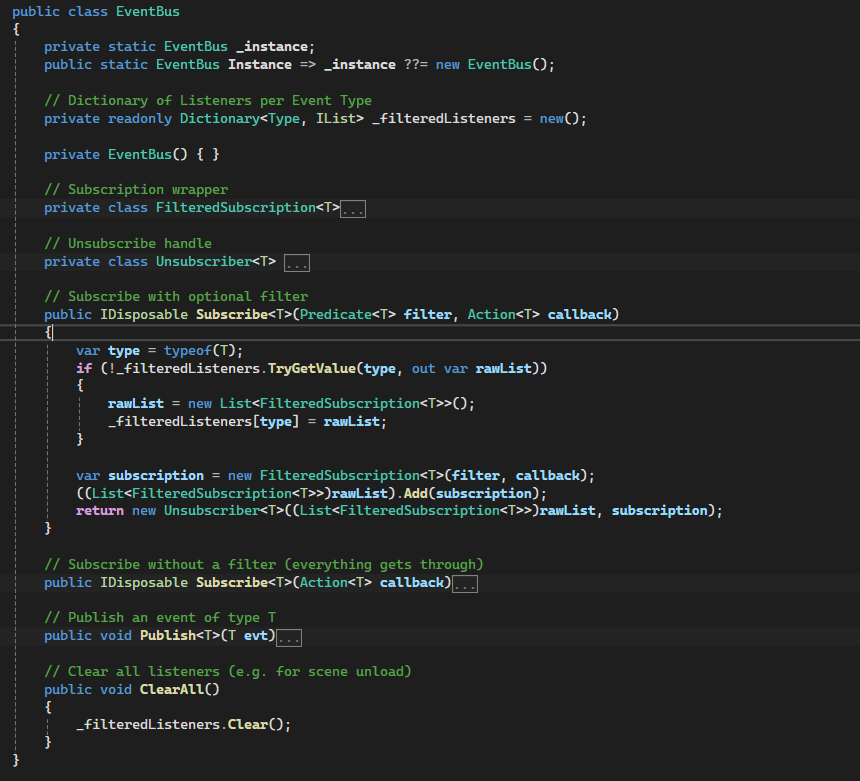Image resolution: width=860 pixels, height=781 pixels.
Task: Click the 'Subscribe with optional filter' comment
Action: pyautogui.click(x=176, y=297)
